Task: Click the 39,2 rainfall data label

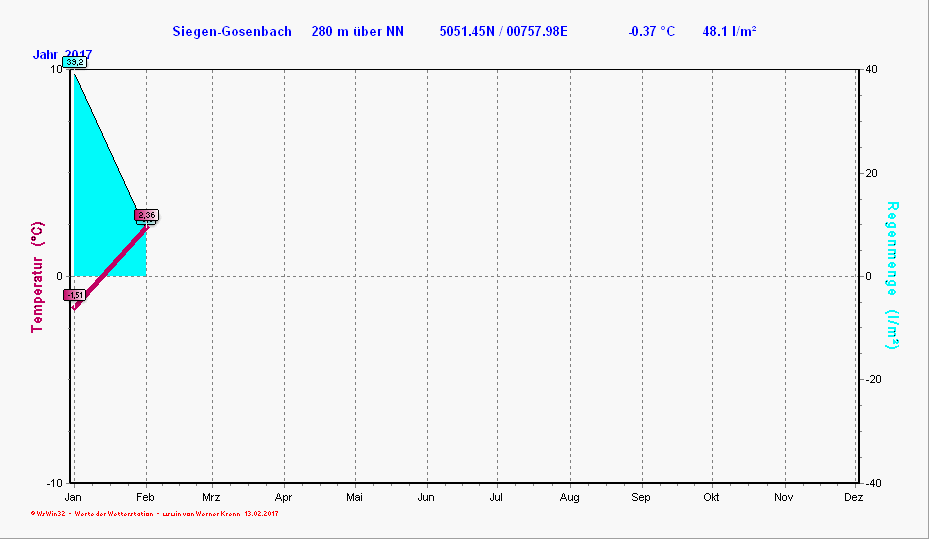Action: pos(75,62)
